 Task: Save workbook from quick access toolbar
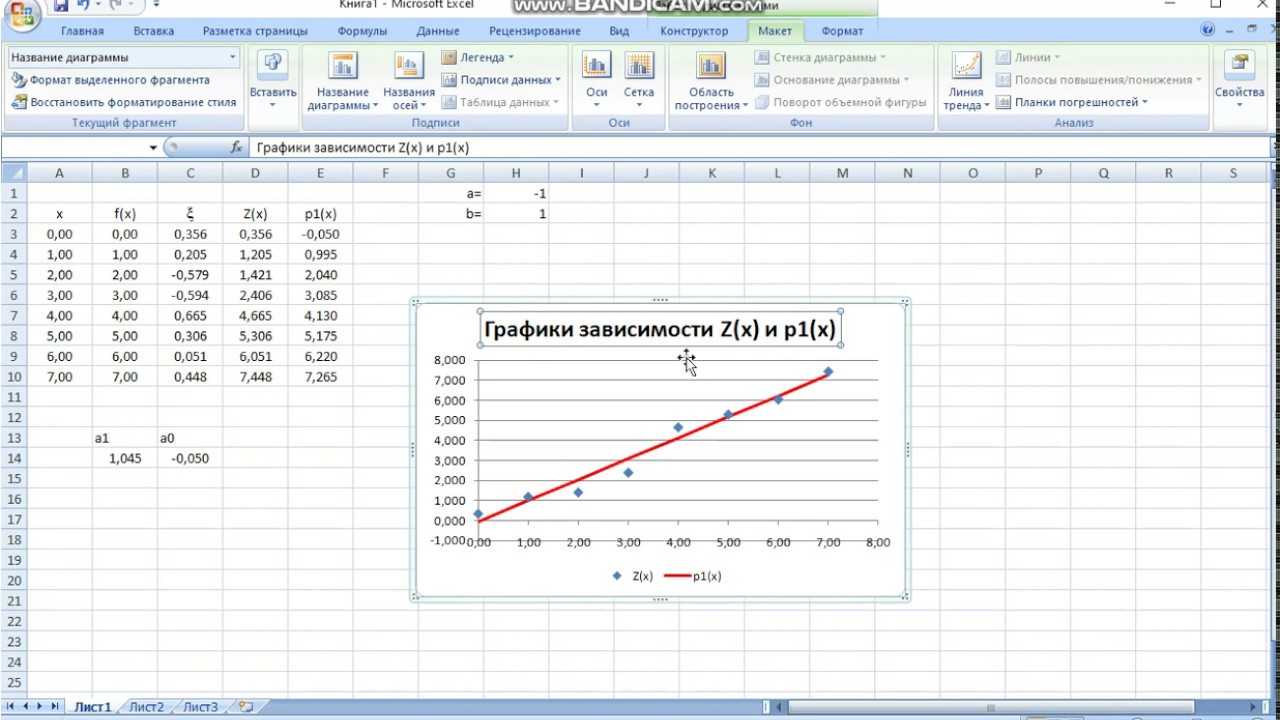pos(61,6)
